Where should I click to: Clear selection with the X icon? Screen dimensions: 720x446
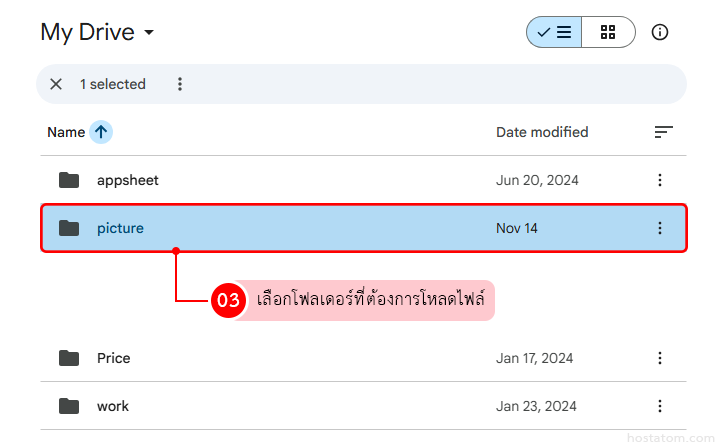point(56,84)
